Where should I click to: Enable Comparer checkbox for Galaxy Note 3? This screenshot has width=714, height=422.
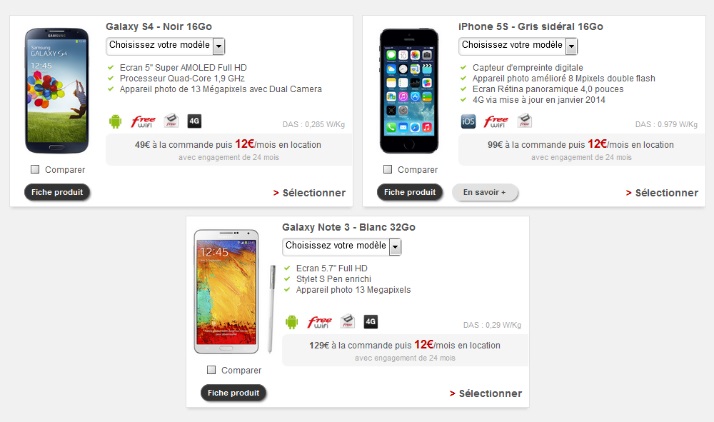pyautogui.click(x=211, y=370)
